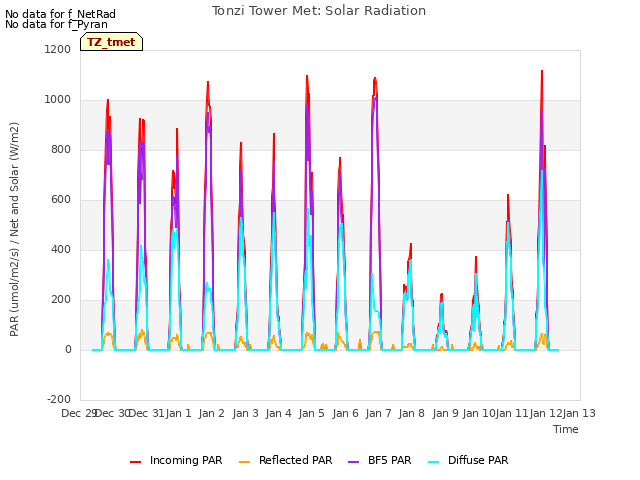
Task: Click the 200 y-axis tick label
Action: tap(61, 300)
